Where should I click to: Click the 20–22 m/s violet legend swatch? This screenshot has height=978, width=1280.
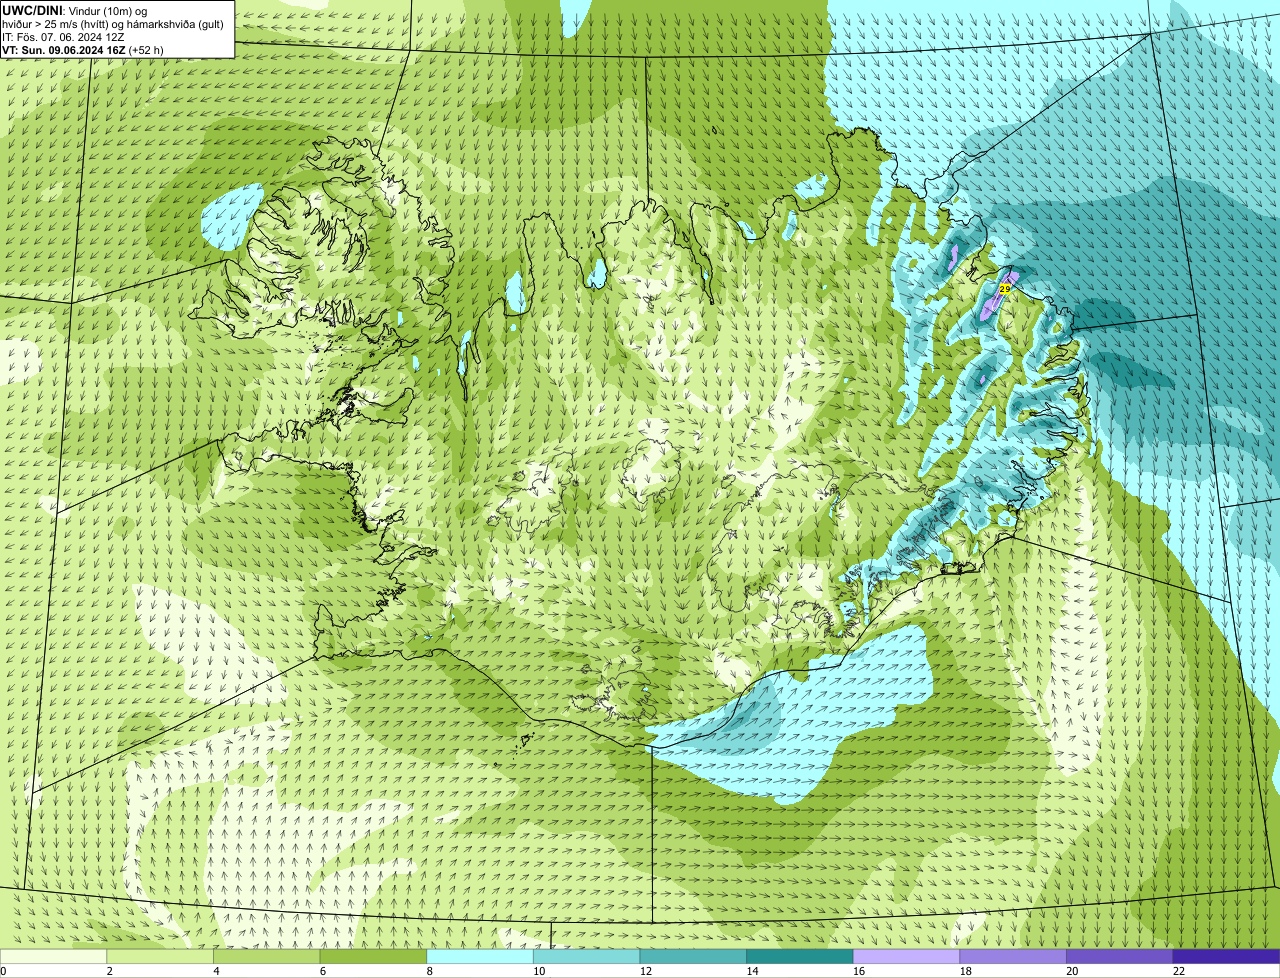1119,956
